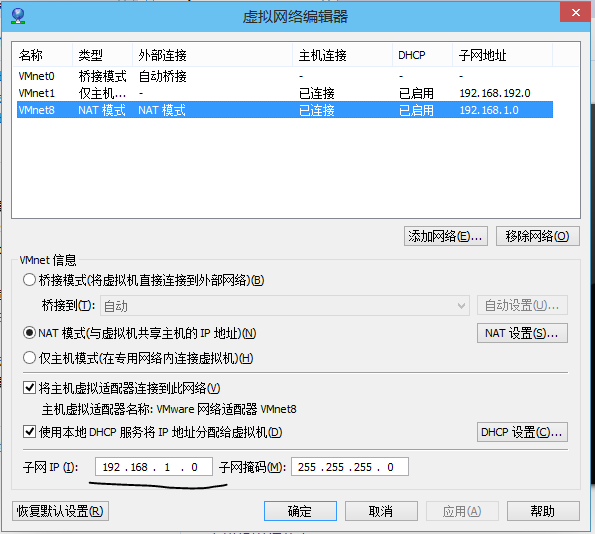The height and width of the screenshot is (534, 595).
Task: Click 自动设置 button
Action: (x=522, y=306)
